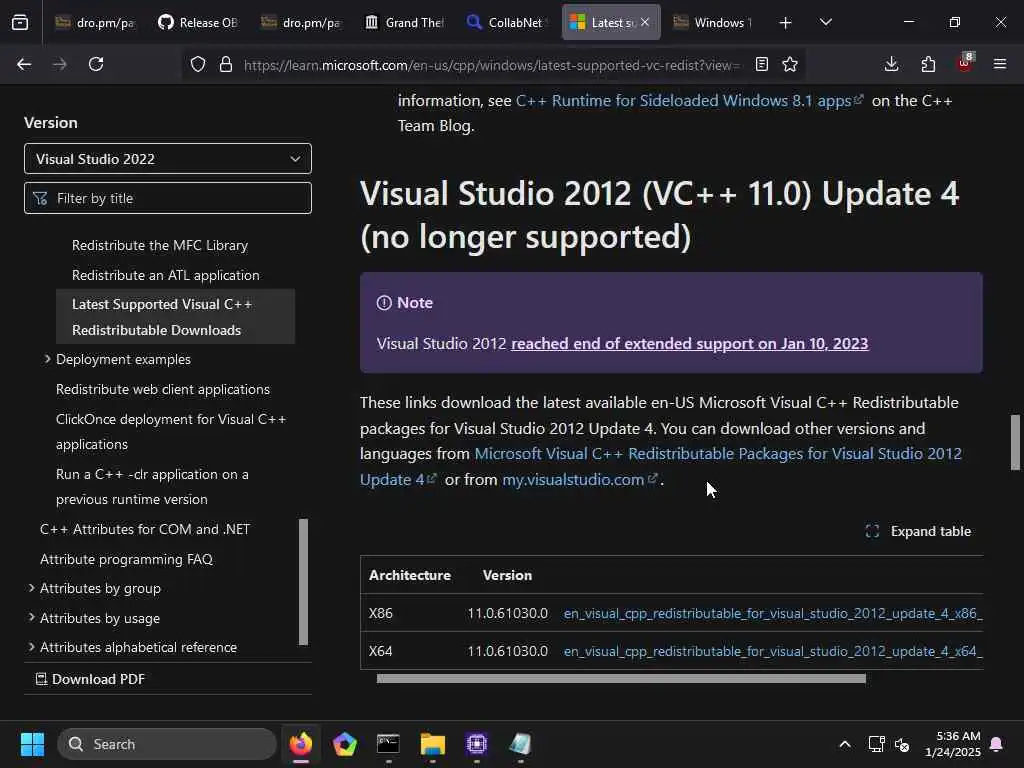Go back to previous page
The height and width of the screenshot is (768, 1024).
coord(24,64)
